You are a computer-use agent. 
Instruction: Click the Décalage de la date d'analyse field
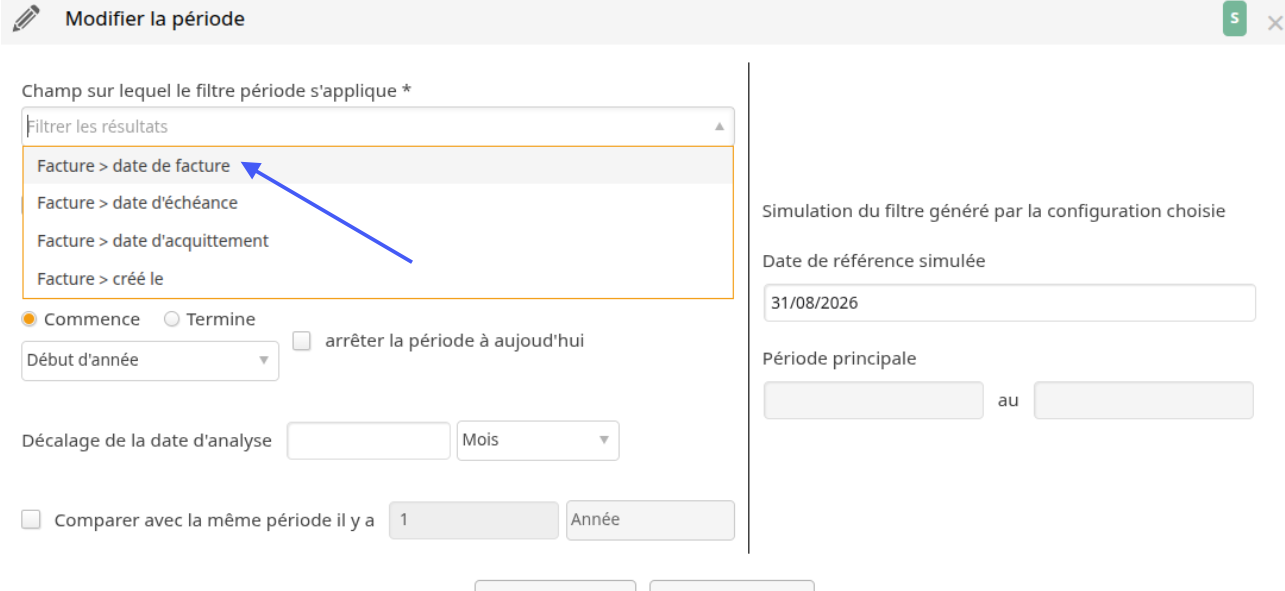pos(369,441)
